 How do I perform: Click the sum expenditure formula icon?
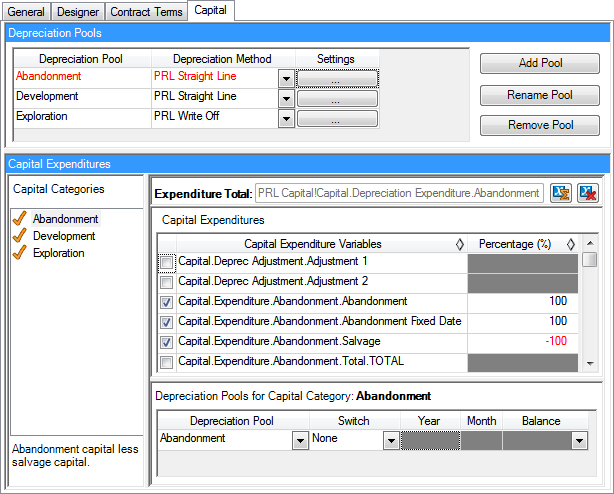560,193
